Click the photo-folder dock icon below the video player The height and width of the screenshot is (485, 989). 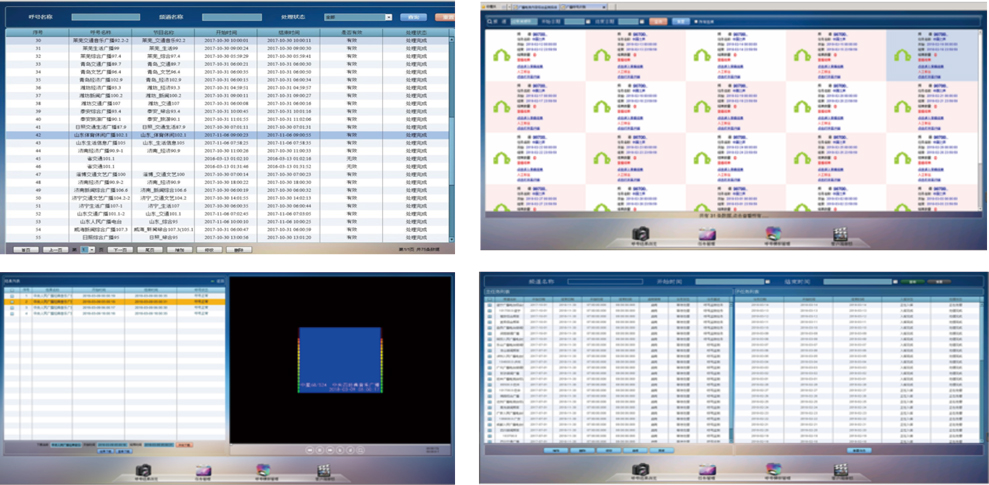point(203,470)
